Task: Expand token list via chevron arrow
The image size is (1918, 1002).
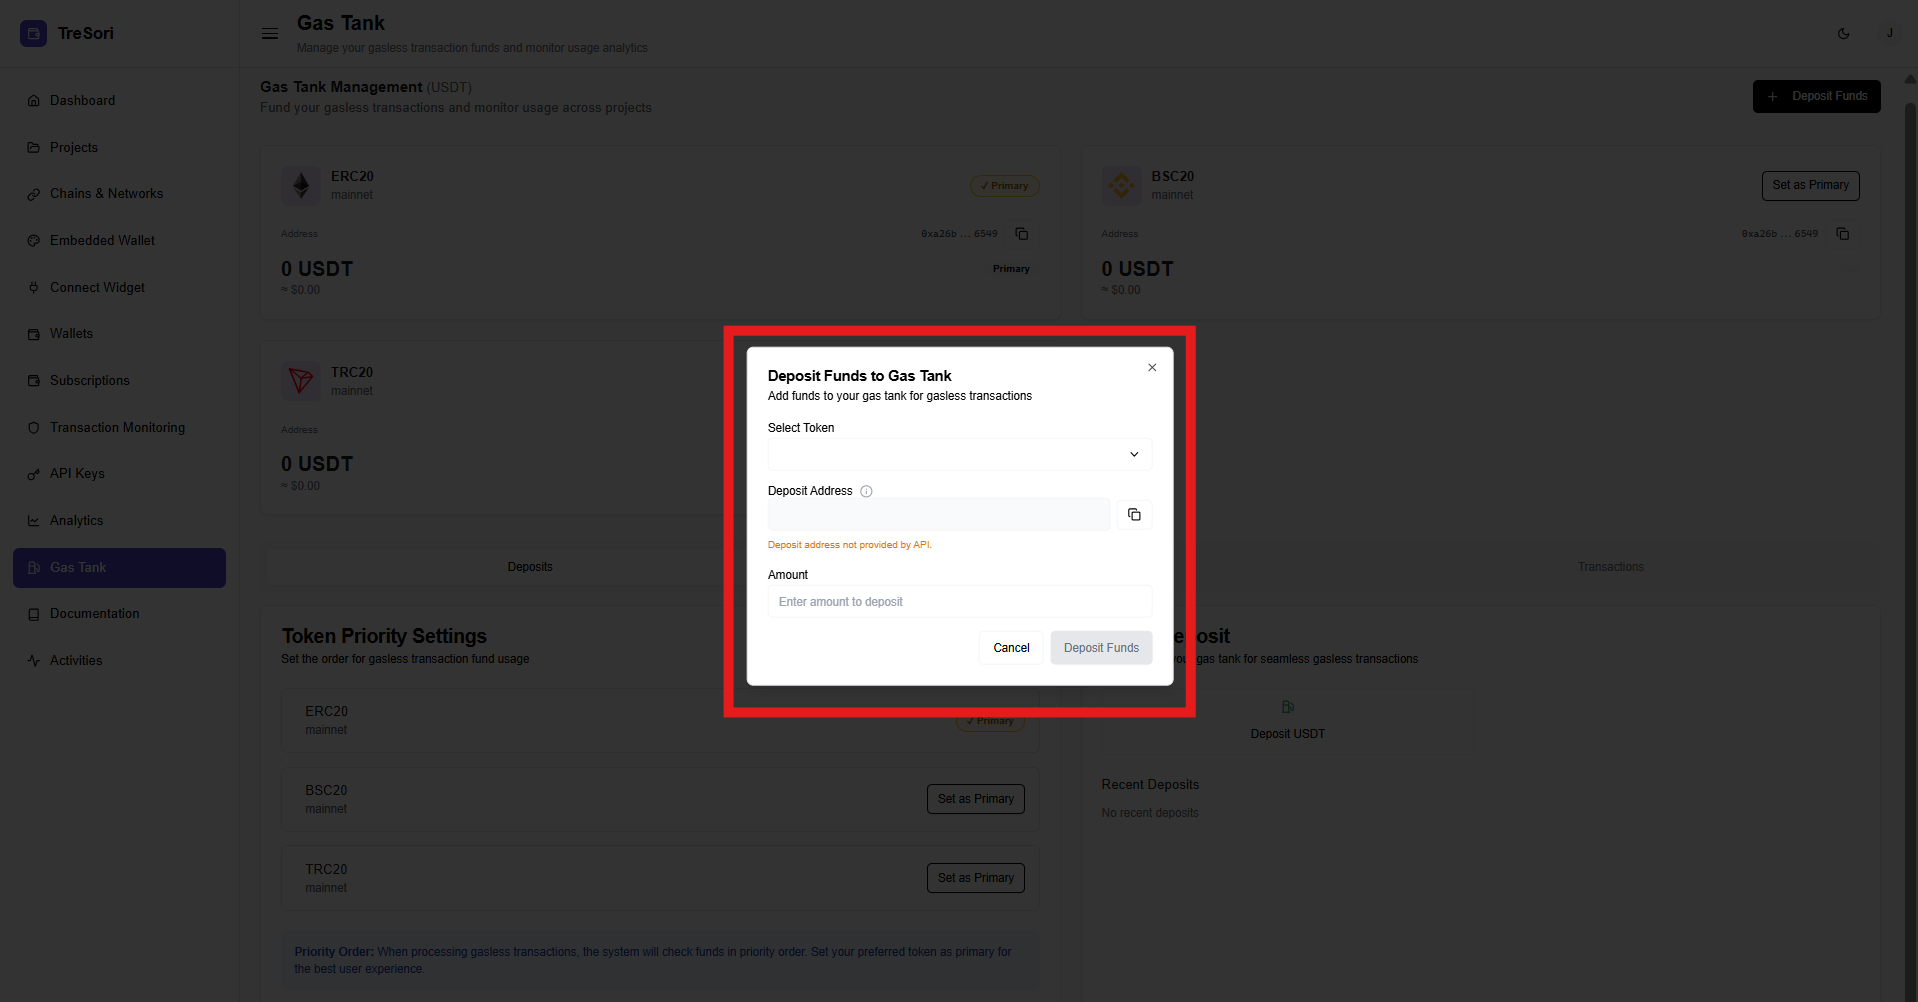Action: [x=1134, y=455]
